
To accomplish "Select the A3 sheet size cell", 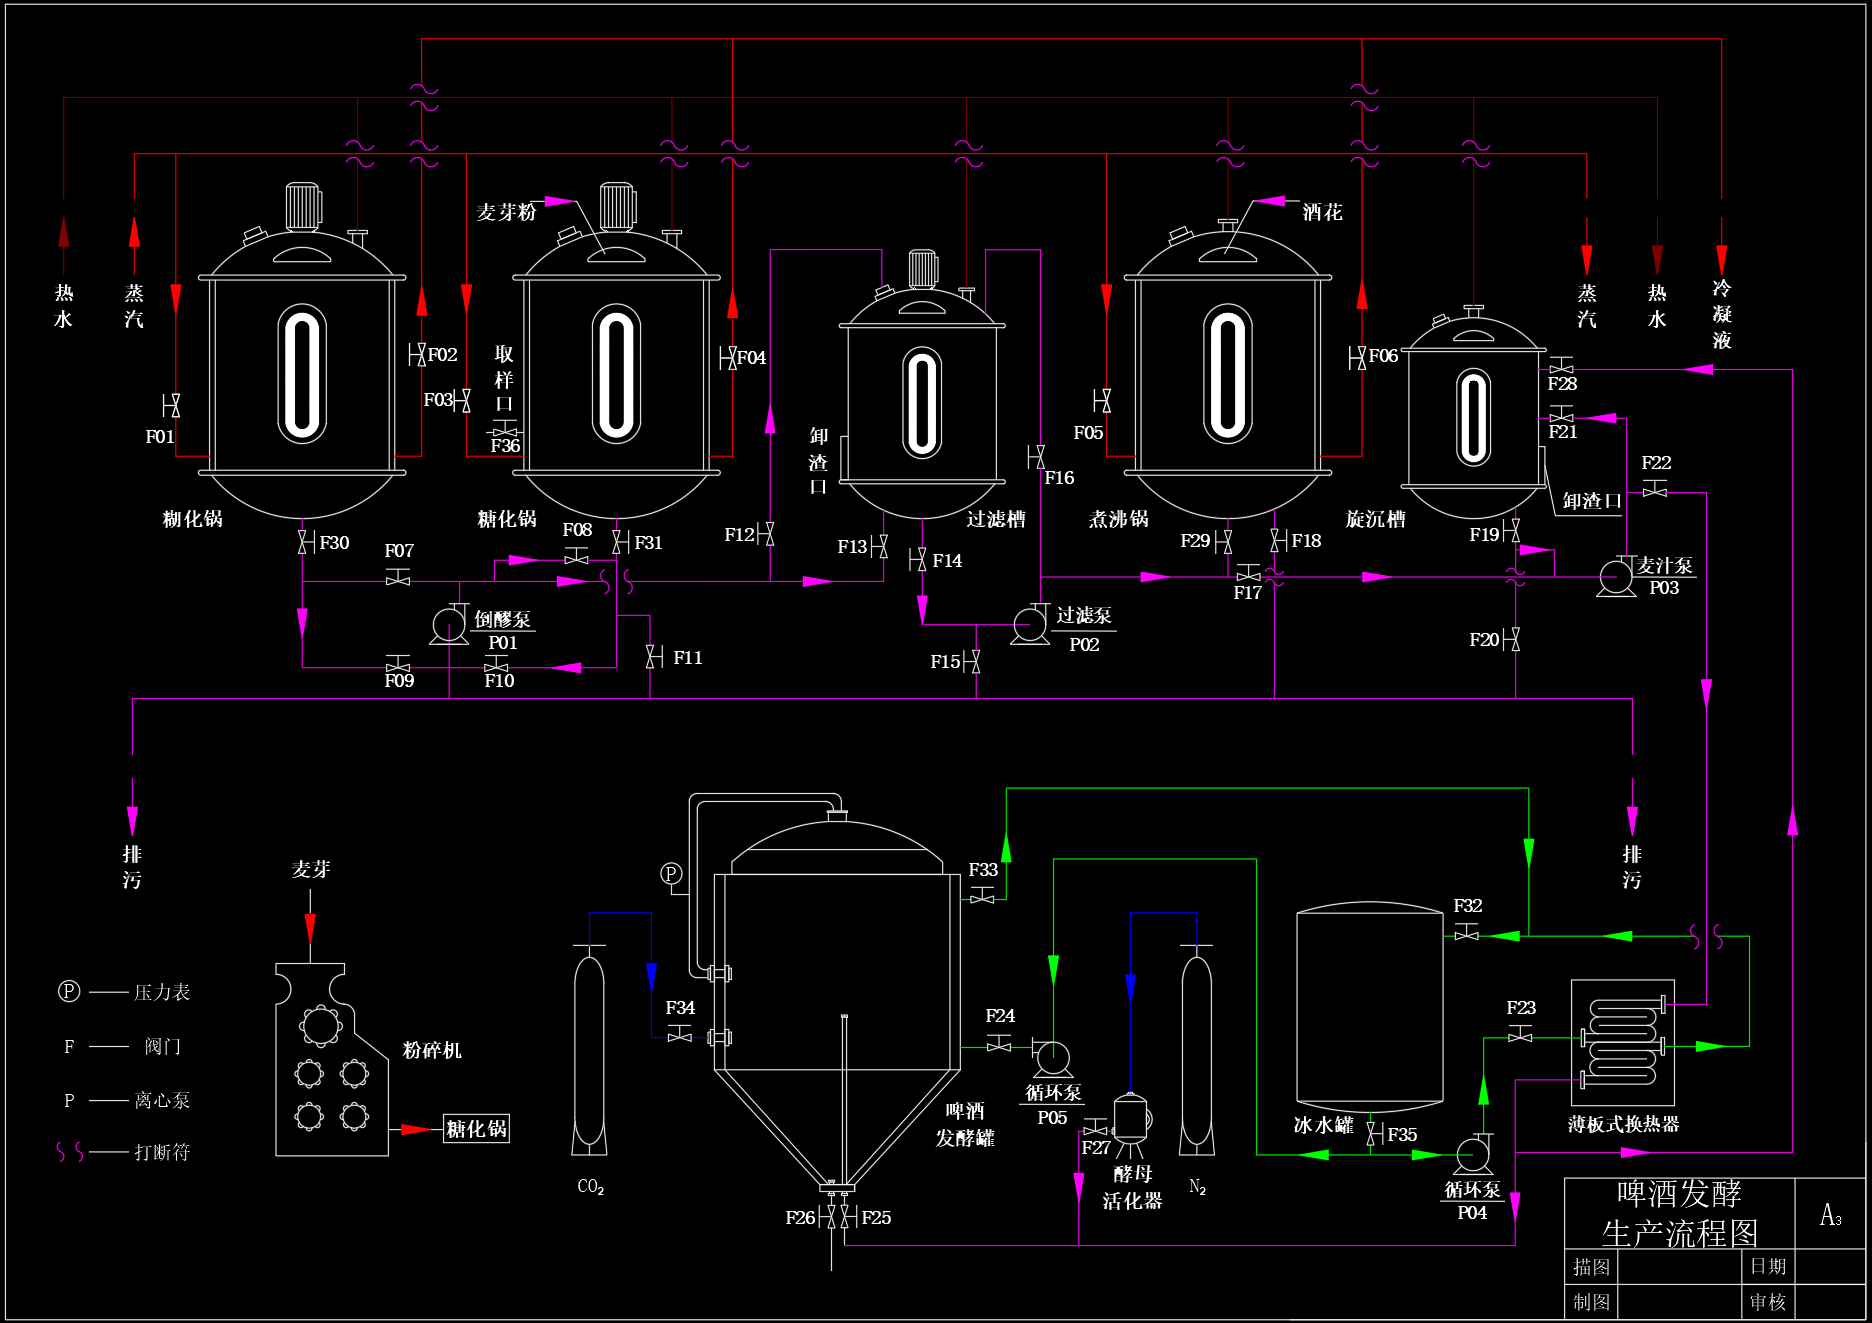I will [x=1830, y=1214].
